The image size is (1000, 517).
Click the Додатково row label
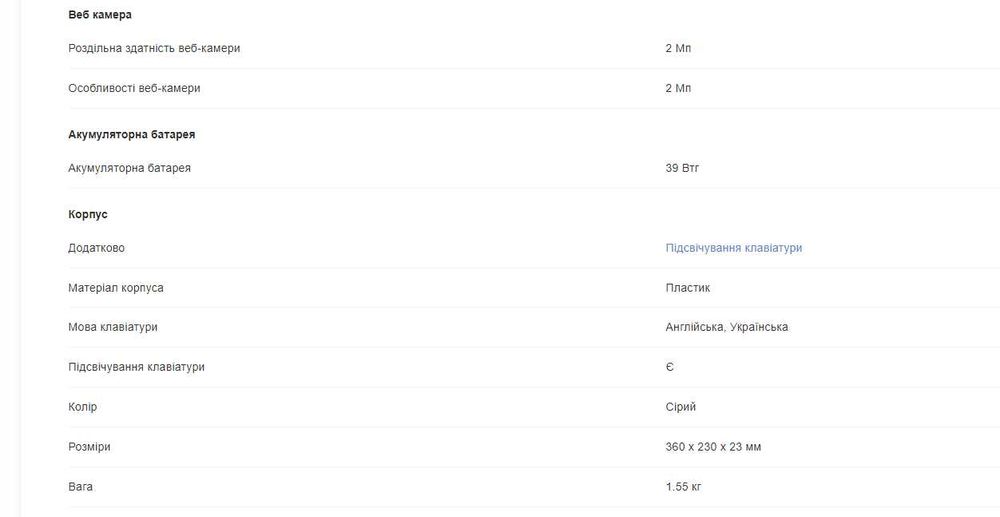pyautogui.click(x=97, y=248)
